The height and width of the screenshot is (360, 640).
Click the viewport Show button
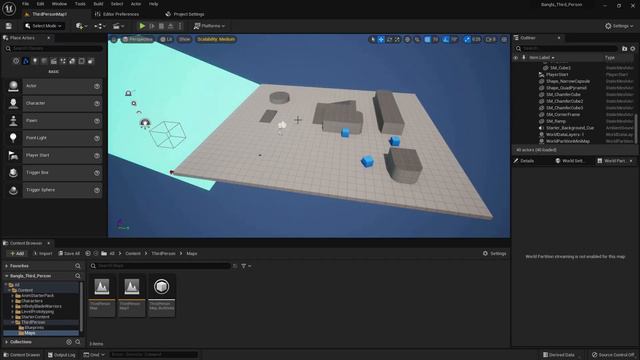pyautogui.click(x=184, y=40)
